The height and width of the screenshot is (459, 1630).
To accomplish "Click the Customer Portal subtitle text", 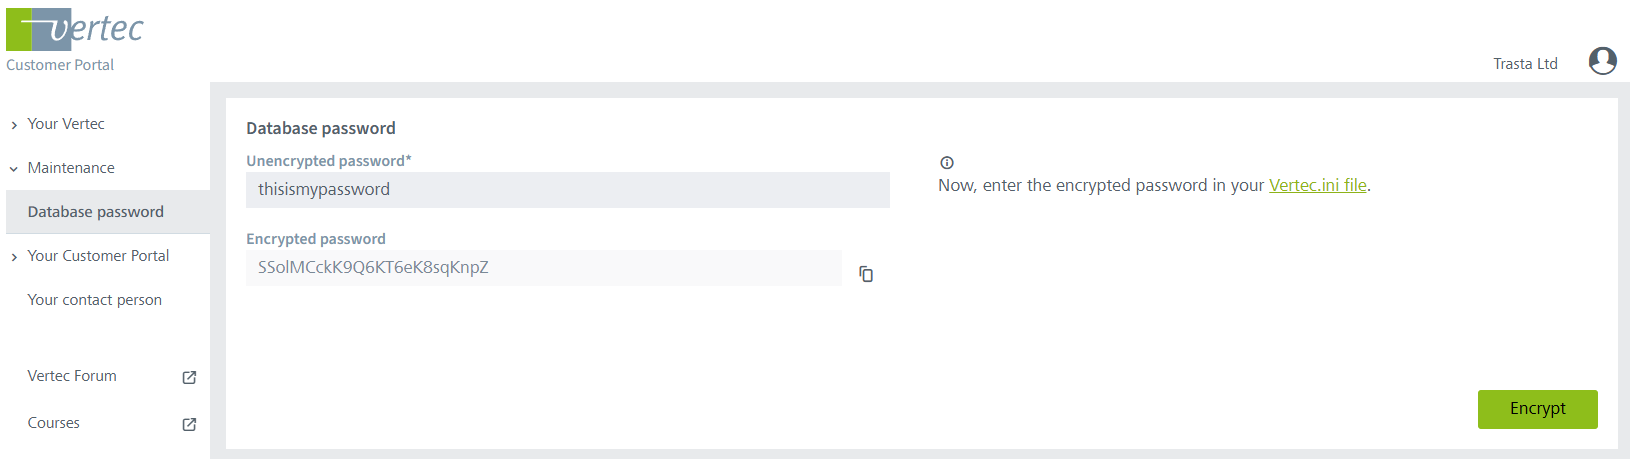I will point(60,65).
